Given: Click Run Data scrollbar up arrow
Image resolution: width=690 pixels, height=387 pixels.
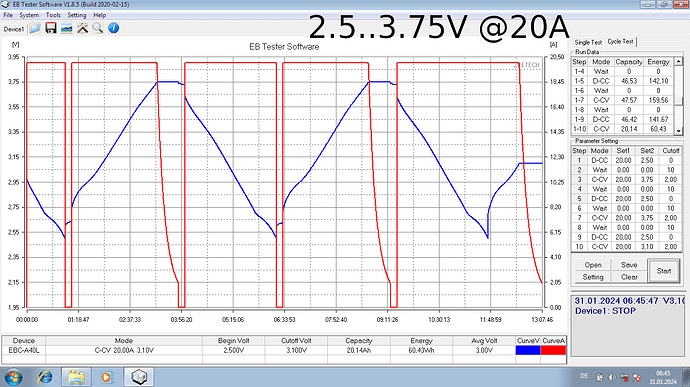Looking at the screenshot, I should (x=678, y=62).
